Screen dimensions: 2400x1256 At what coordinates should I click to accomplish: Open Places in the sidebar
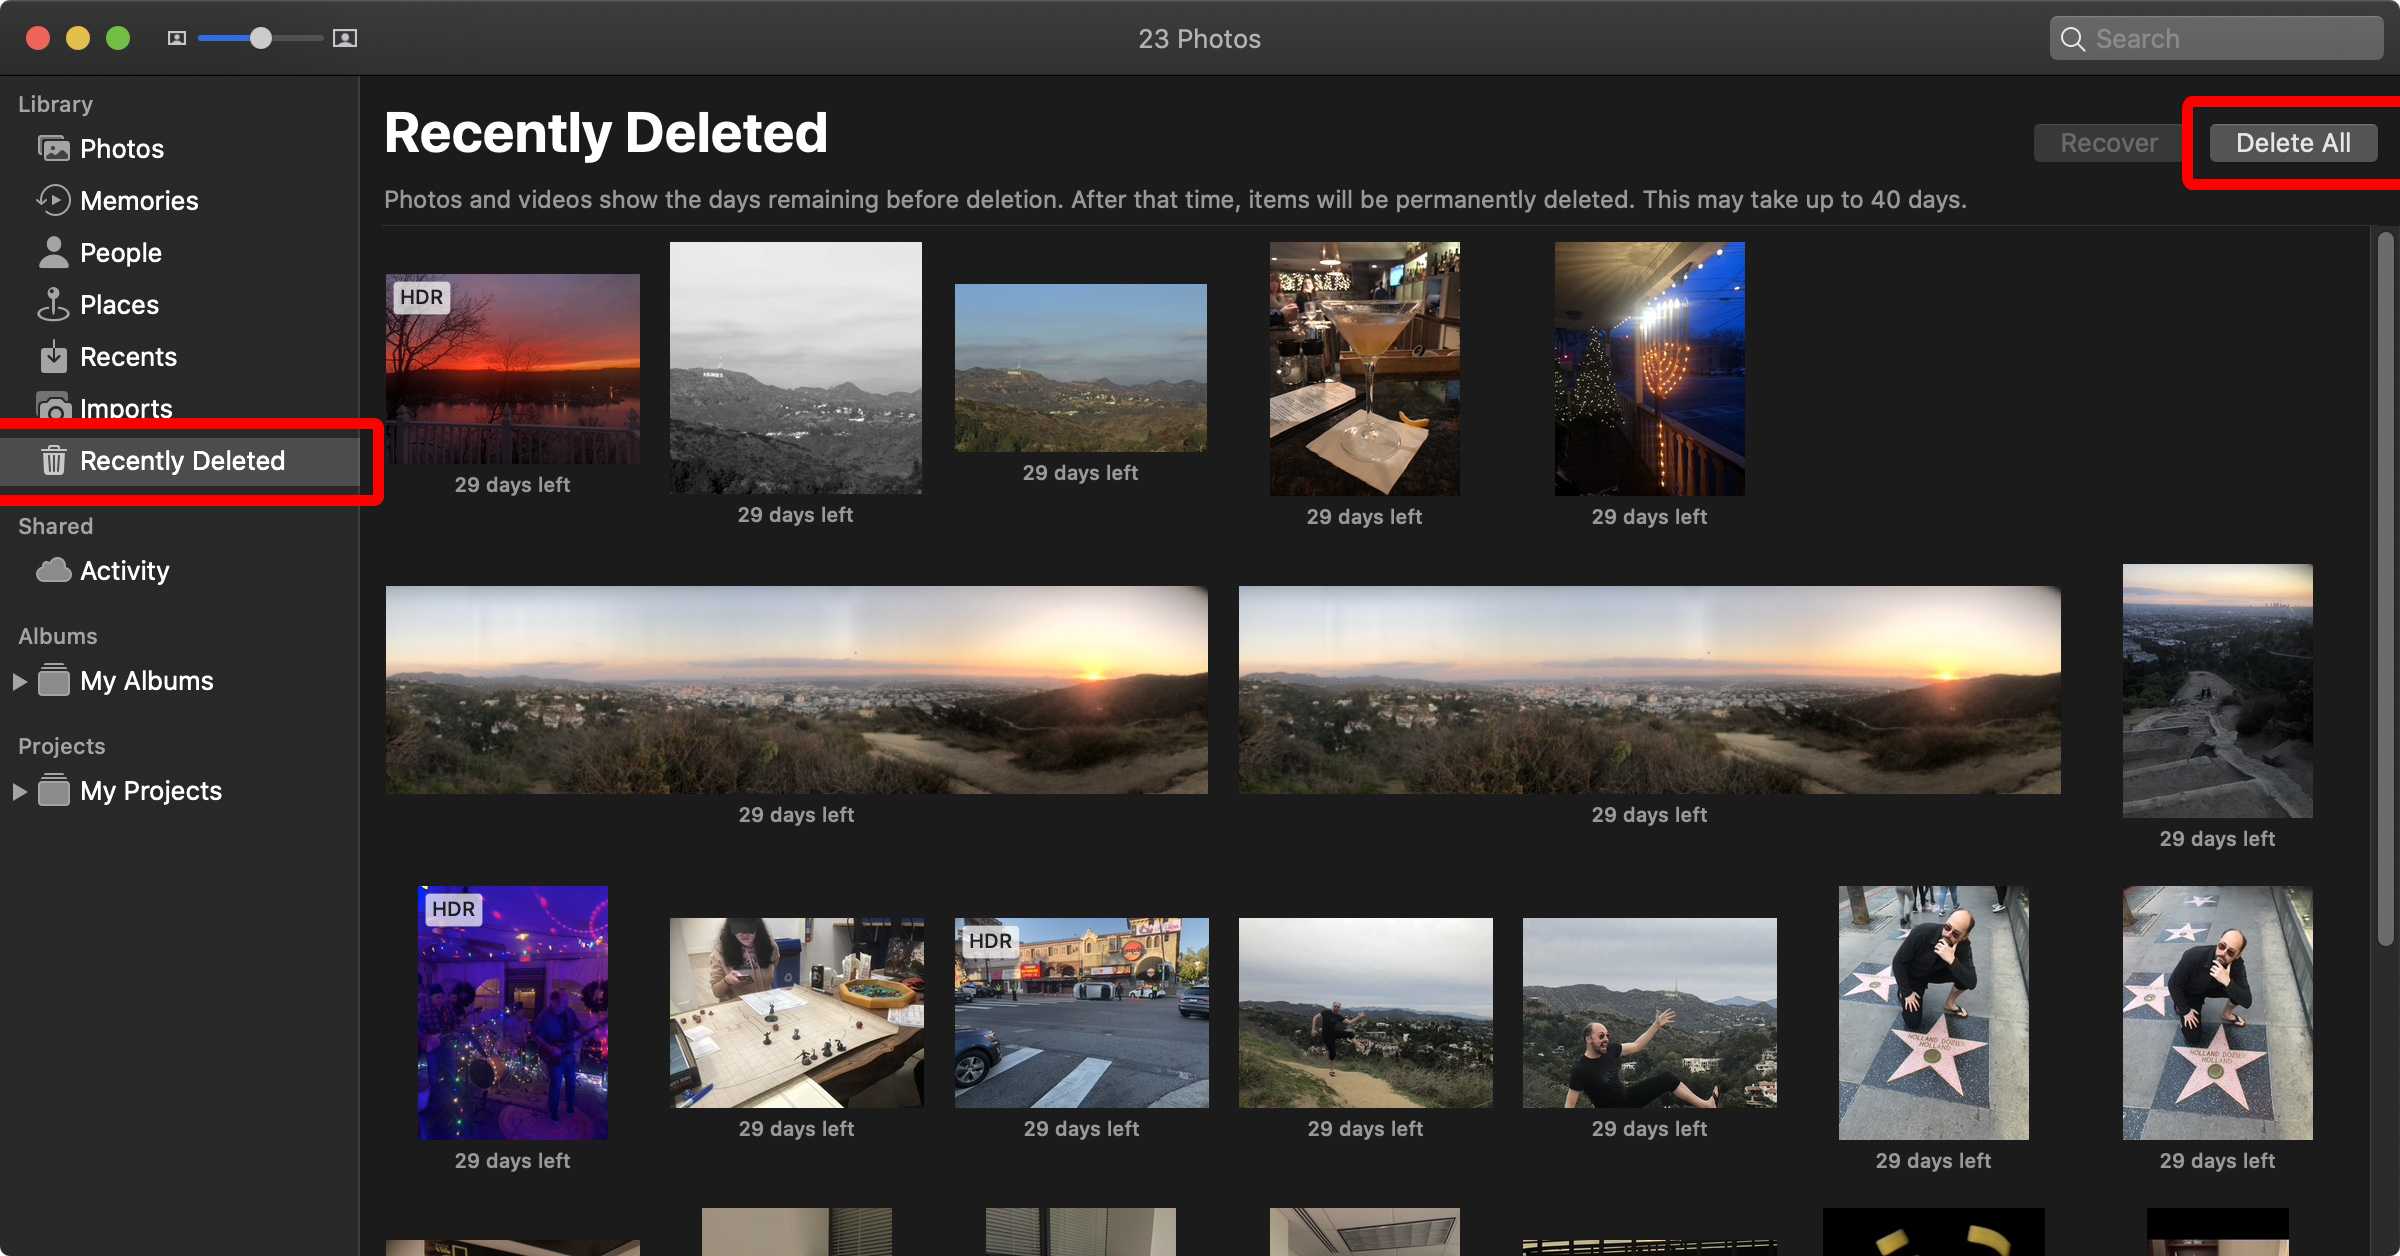tap(180, 305)
